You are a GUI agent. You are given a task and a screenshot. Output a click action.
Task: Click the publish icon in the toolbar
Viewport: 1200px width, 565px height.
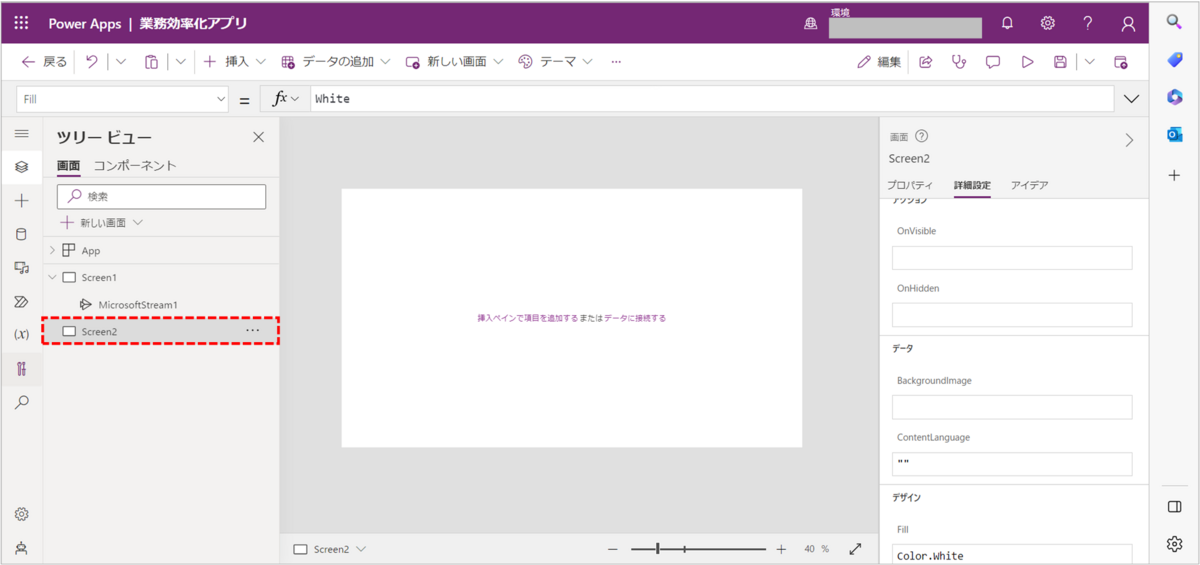(x=1121, y=62)
